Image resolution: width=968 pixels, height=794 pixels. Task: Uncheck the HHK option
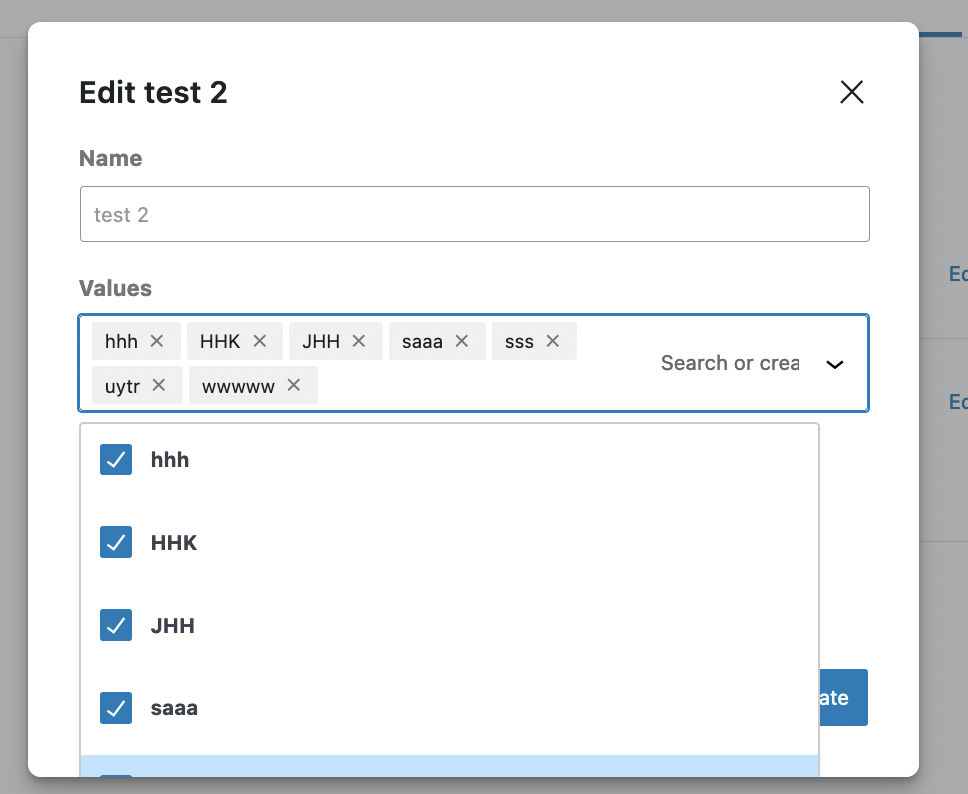pos(115,542)
